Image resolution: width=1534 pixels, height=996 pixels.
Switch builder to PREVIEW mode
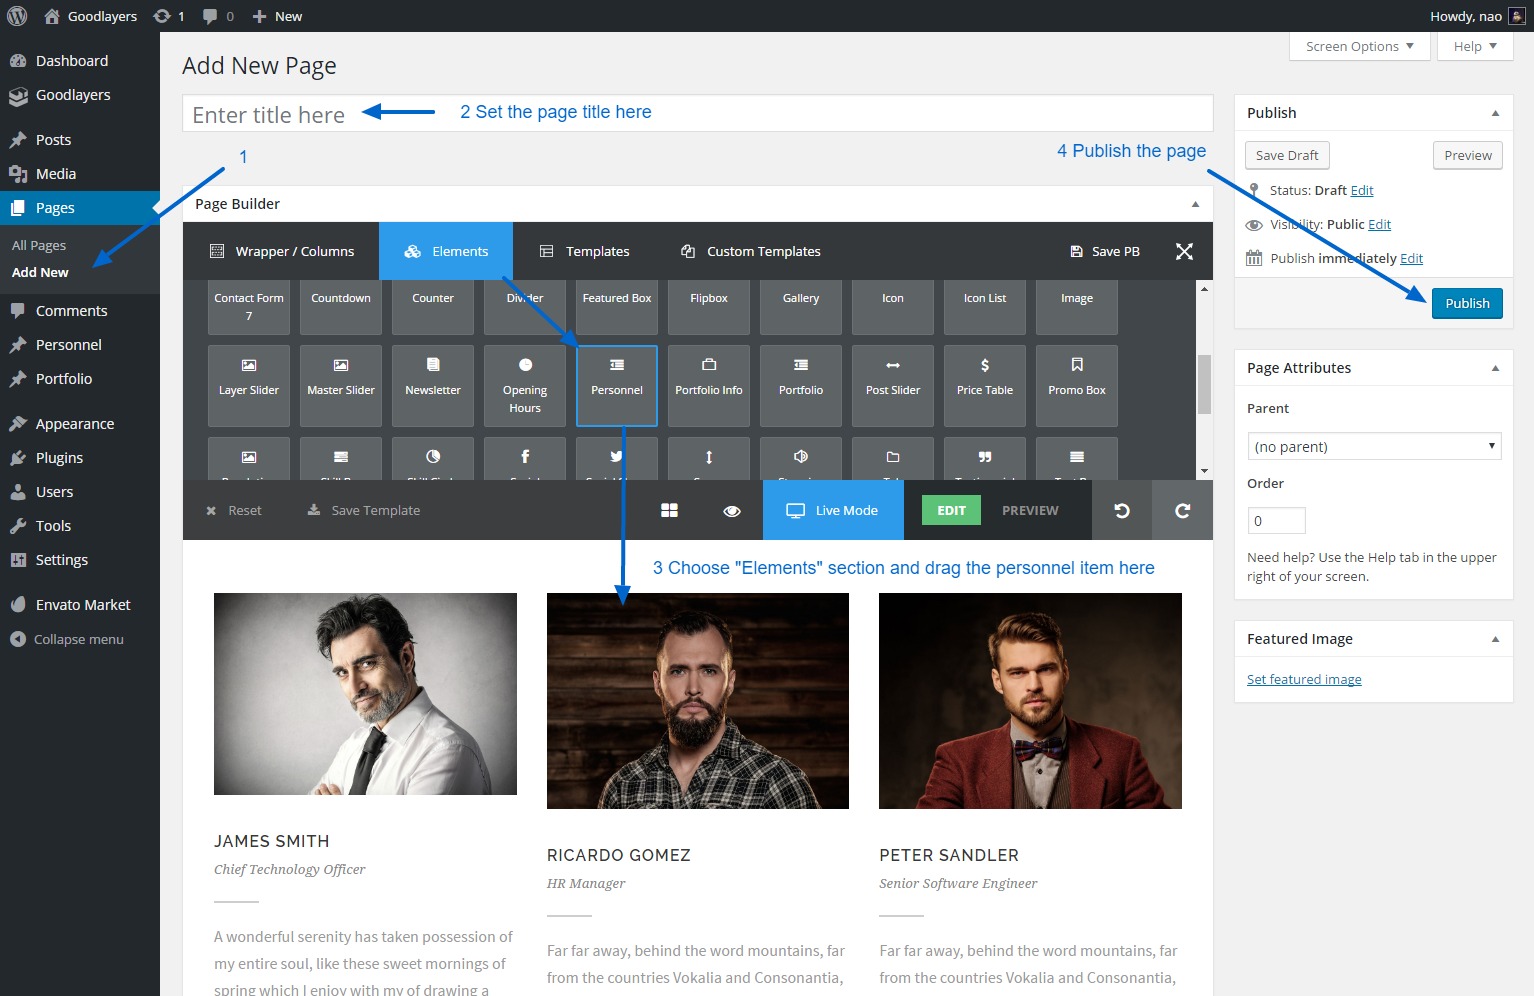pyautogui.click(x=1030, y=511)
